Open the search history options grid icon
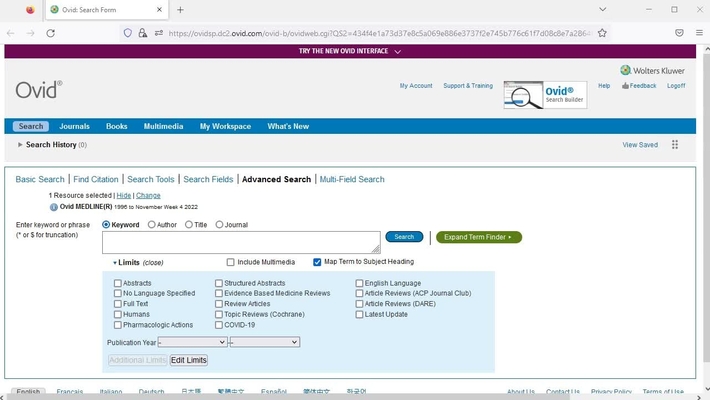Image resolution: width=710 pixels, height=400 pixels. 675,145
